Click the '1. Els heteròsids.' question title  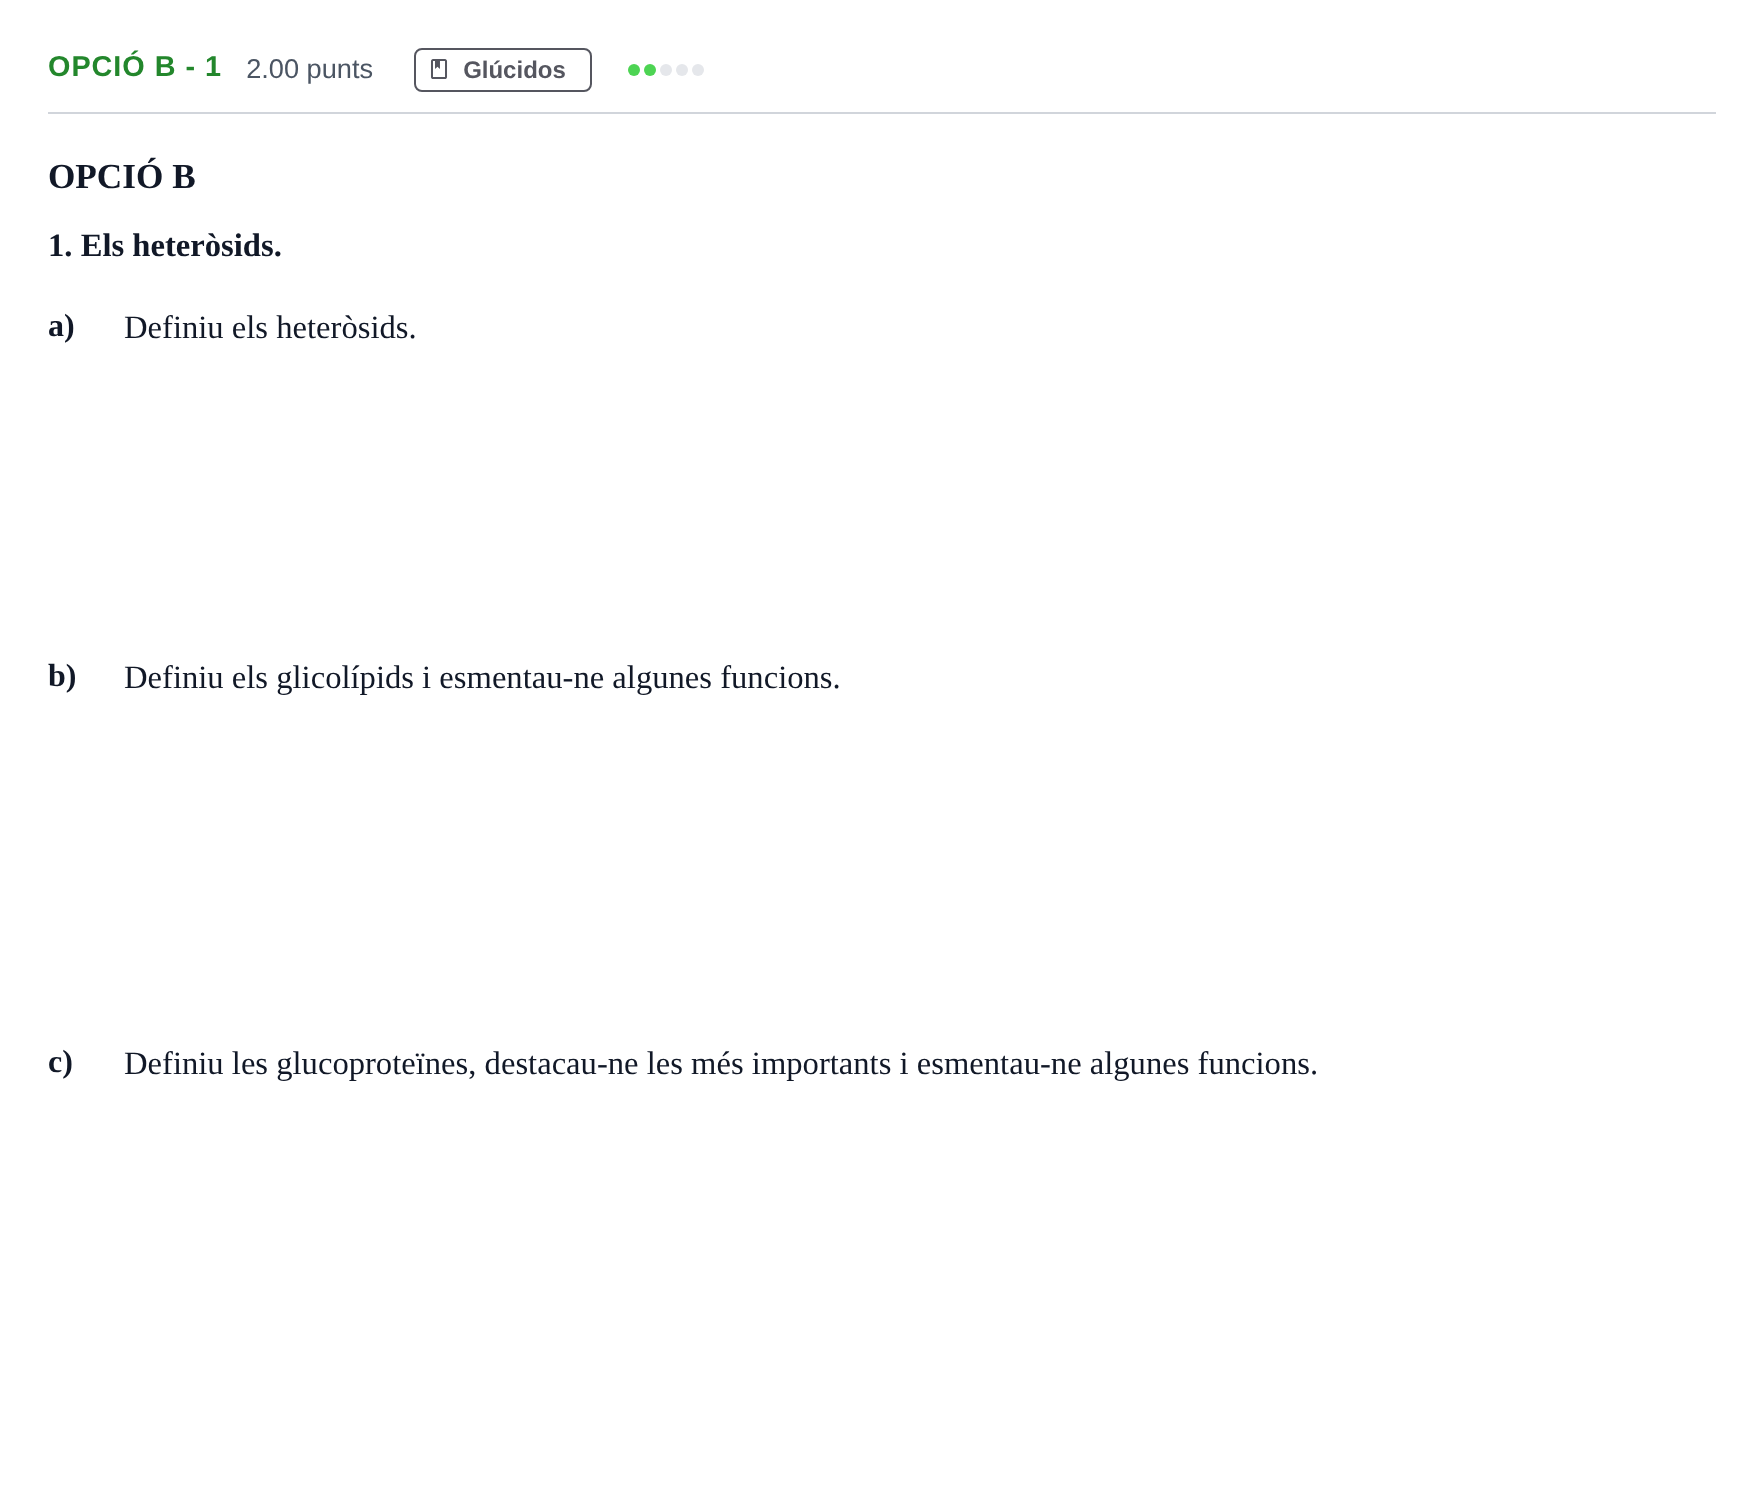click(x=165, y=246)
